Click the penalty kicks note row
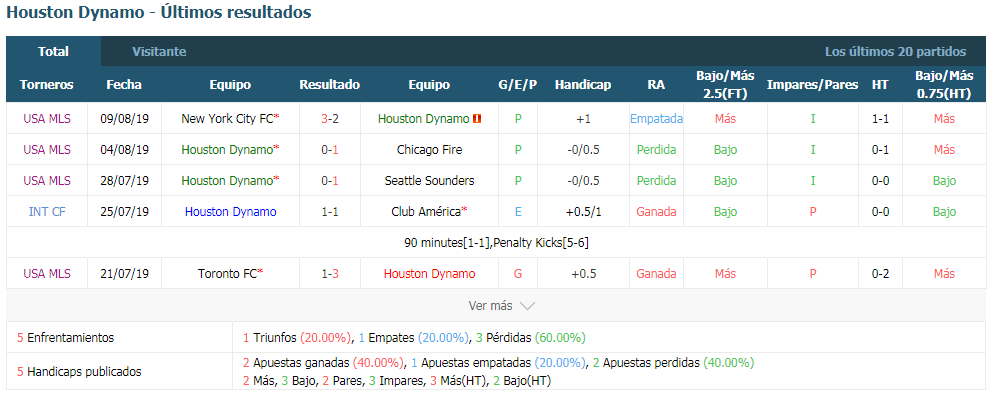The height and width of the screenshot is (393, 988). (497, 242)
